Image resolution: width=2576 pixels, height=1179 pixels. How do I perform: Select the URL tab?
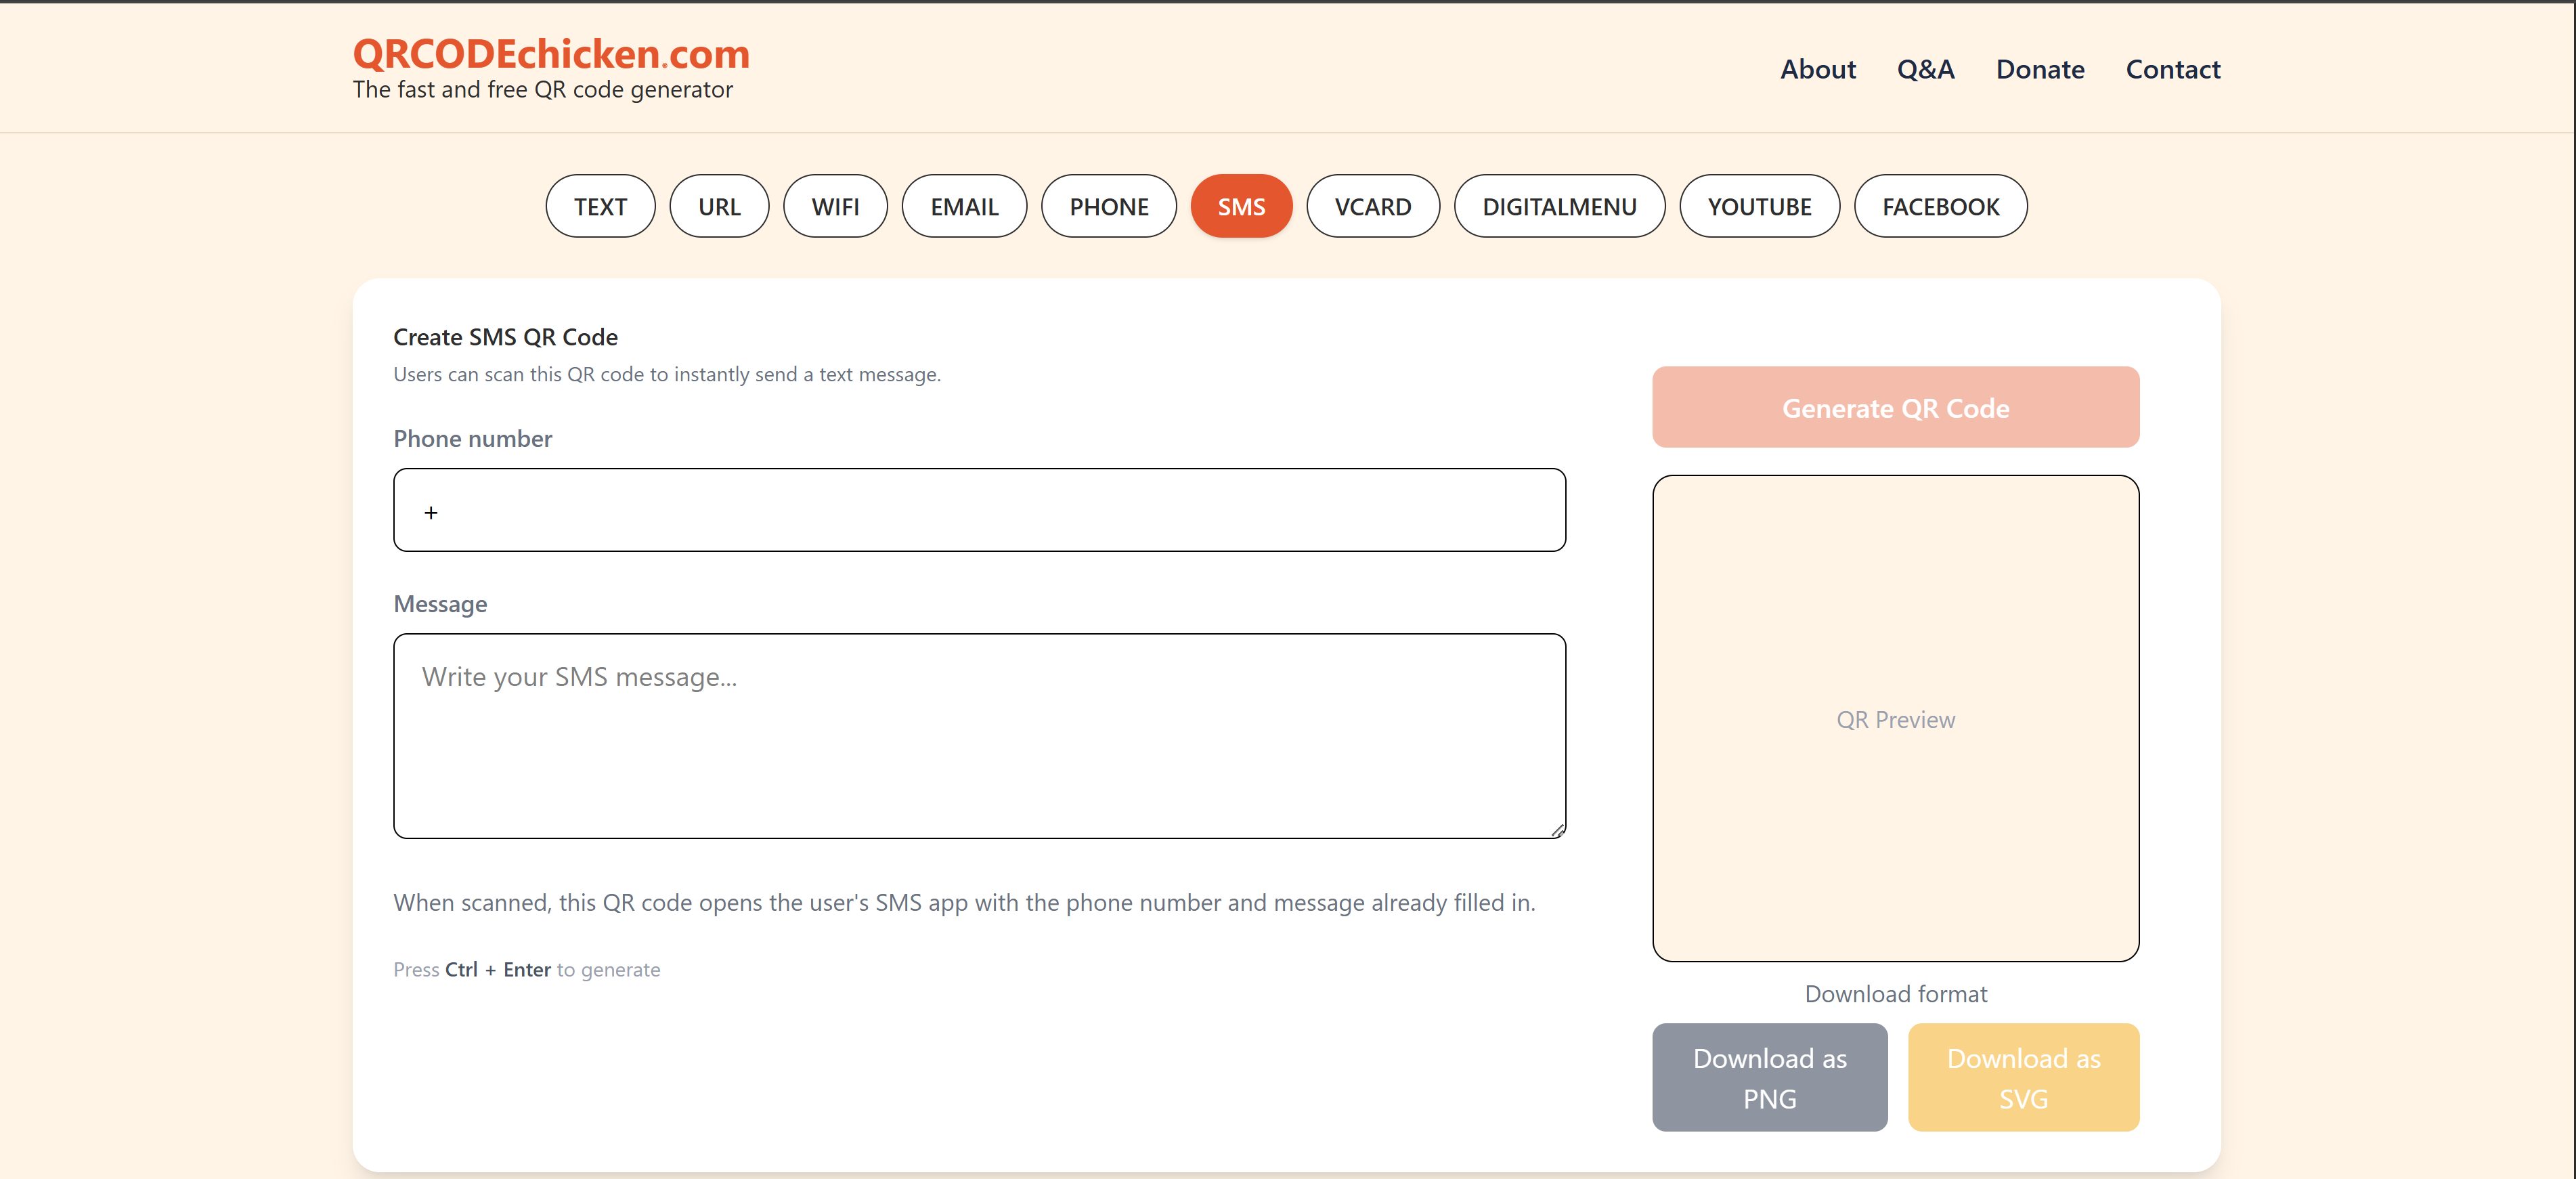[719, 206]
